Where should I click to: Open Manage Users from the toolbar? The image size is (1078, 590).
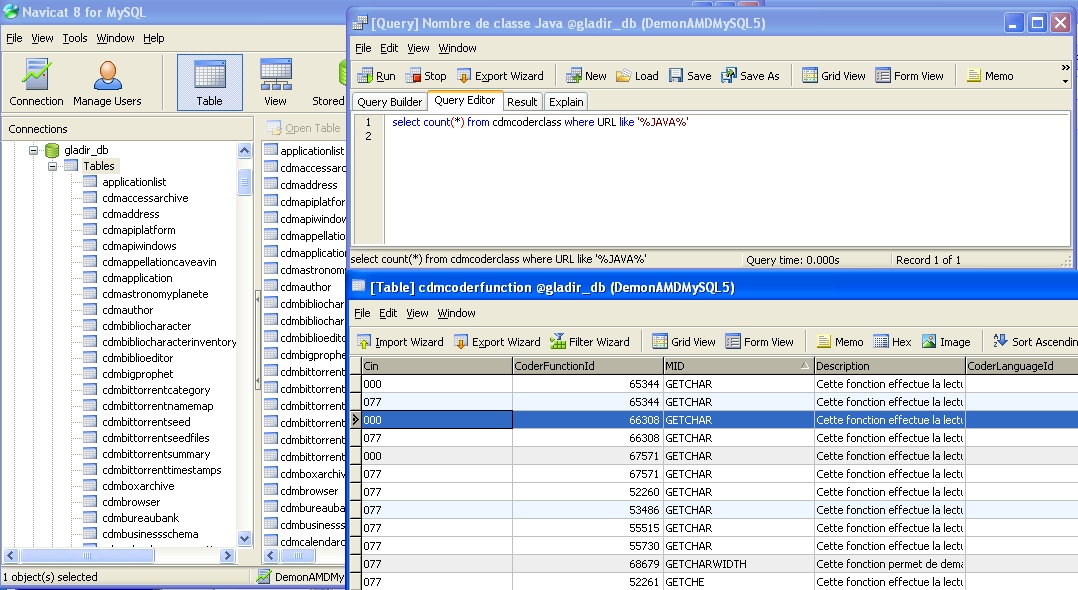click(107, 82)
